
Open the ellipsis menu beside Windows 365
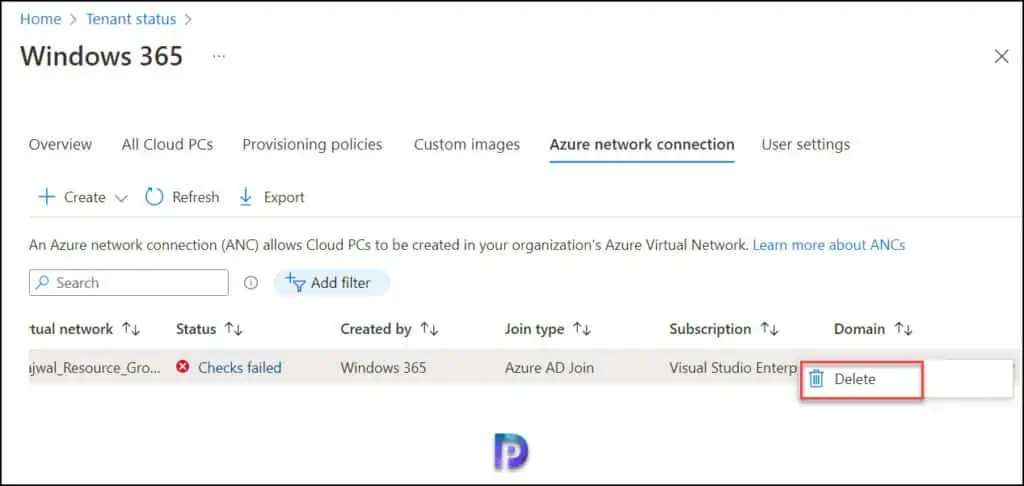coord(219,57)
